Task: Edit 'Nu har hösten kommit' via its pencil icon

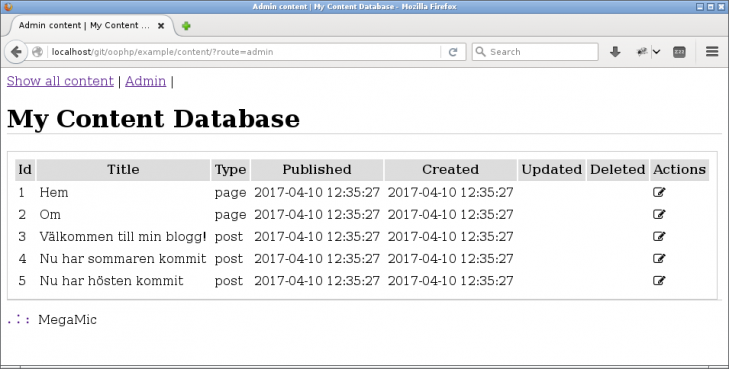Action: [x=659, y=280]
